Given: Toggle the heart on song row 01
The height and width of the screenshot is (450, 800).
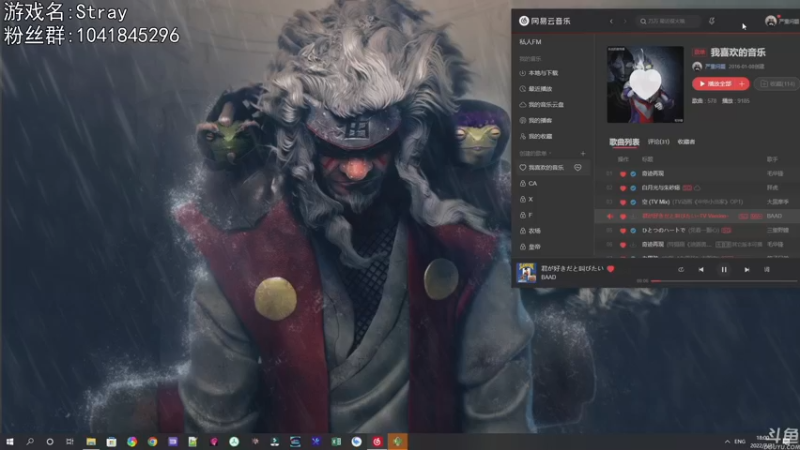Looking at the screenshot, I should (x=622, y=173).
